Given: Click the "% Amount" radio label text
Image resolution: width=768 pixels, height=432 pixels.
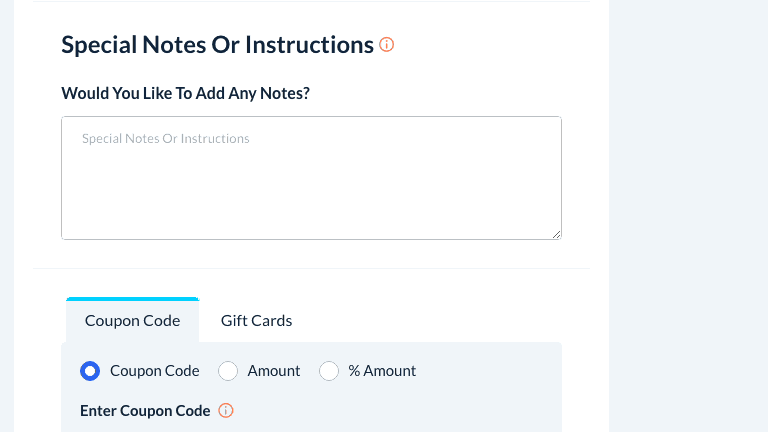Looking at the screenshot, I should click(x=382, y=371).
